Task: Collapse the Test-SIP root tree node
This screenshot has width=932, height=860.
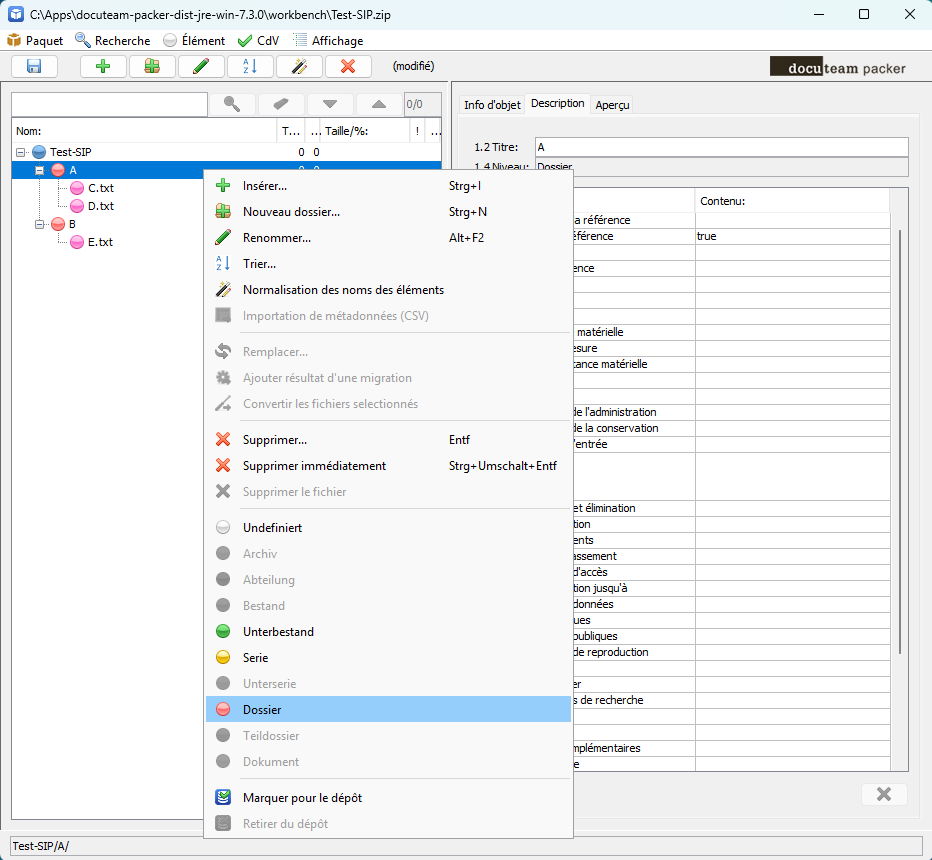Action: [20, 152]
